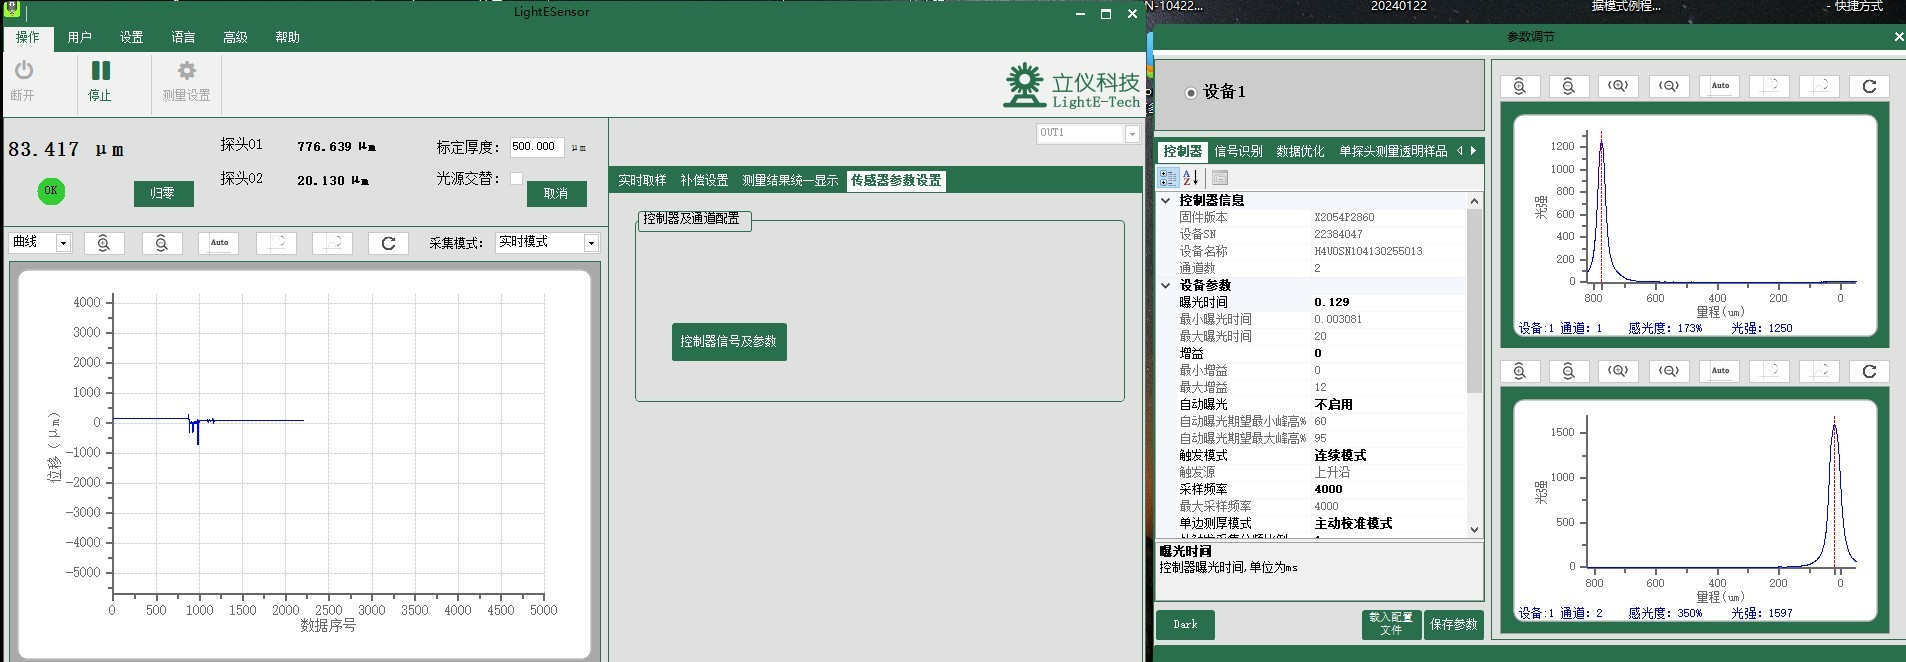This screenshot has height=662, width=1906.
Task: Open the 高级 menu
Action: click(x=235, y=38)
